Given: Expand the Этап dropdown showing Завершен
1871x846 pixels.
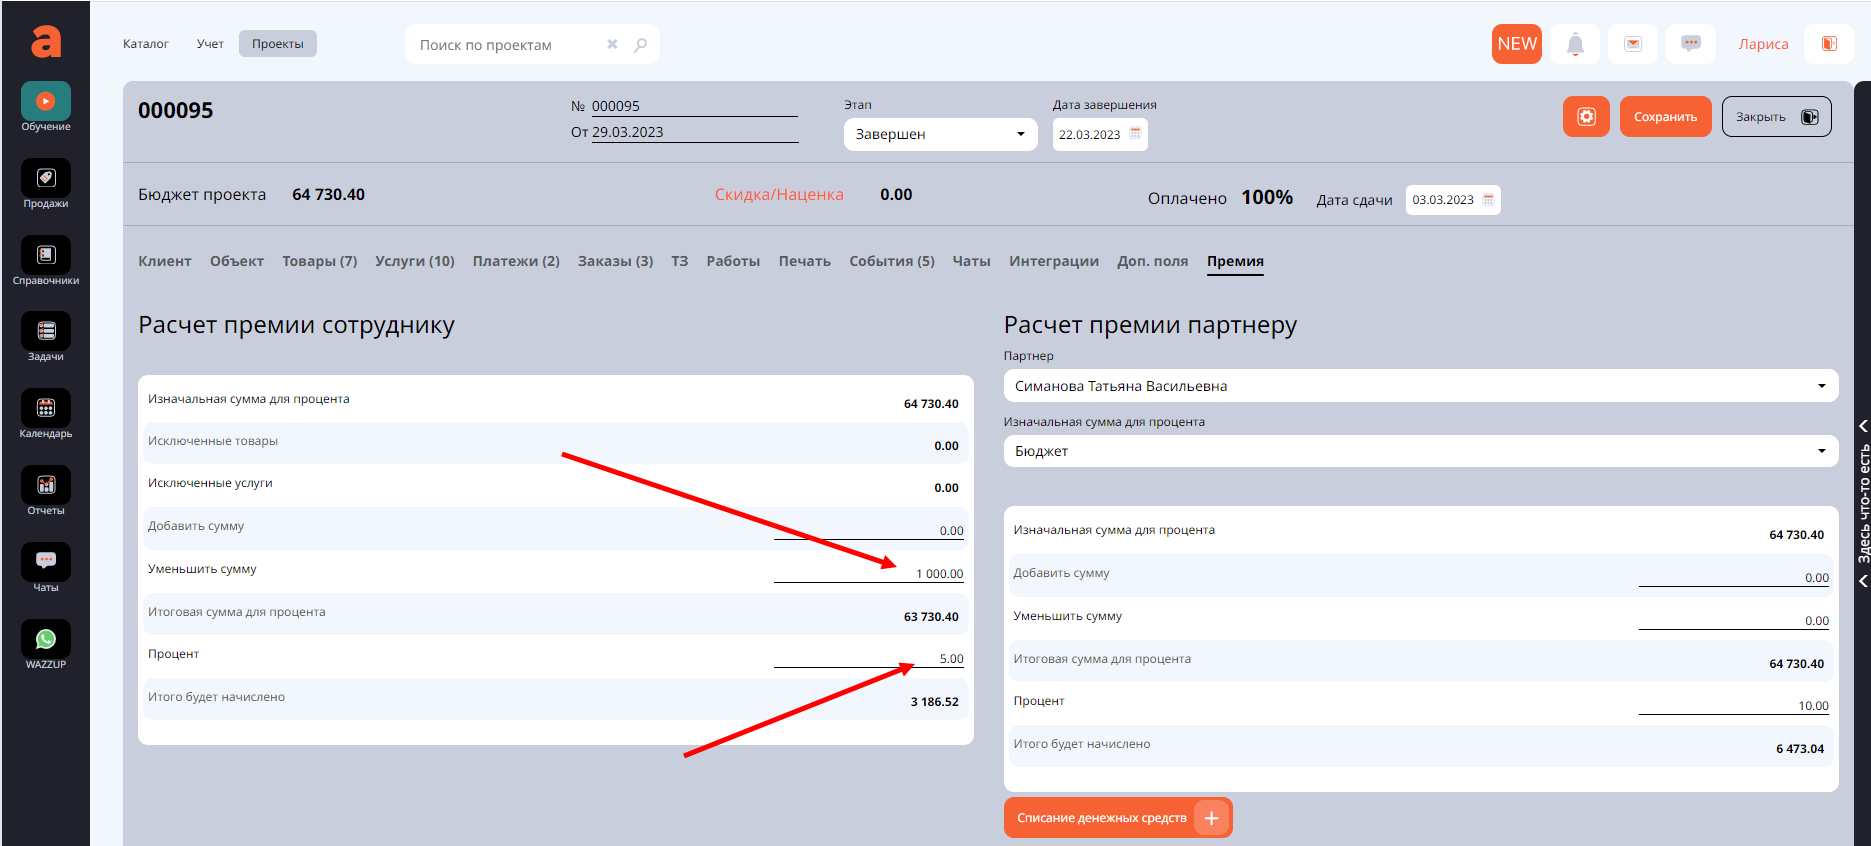Looking at the screenshot, I should point(940,134).
